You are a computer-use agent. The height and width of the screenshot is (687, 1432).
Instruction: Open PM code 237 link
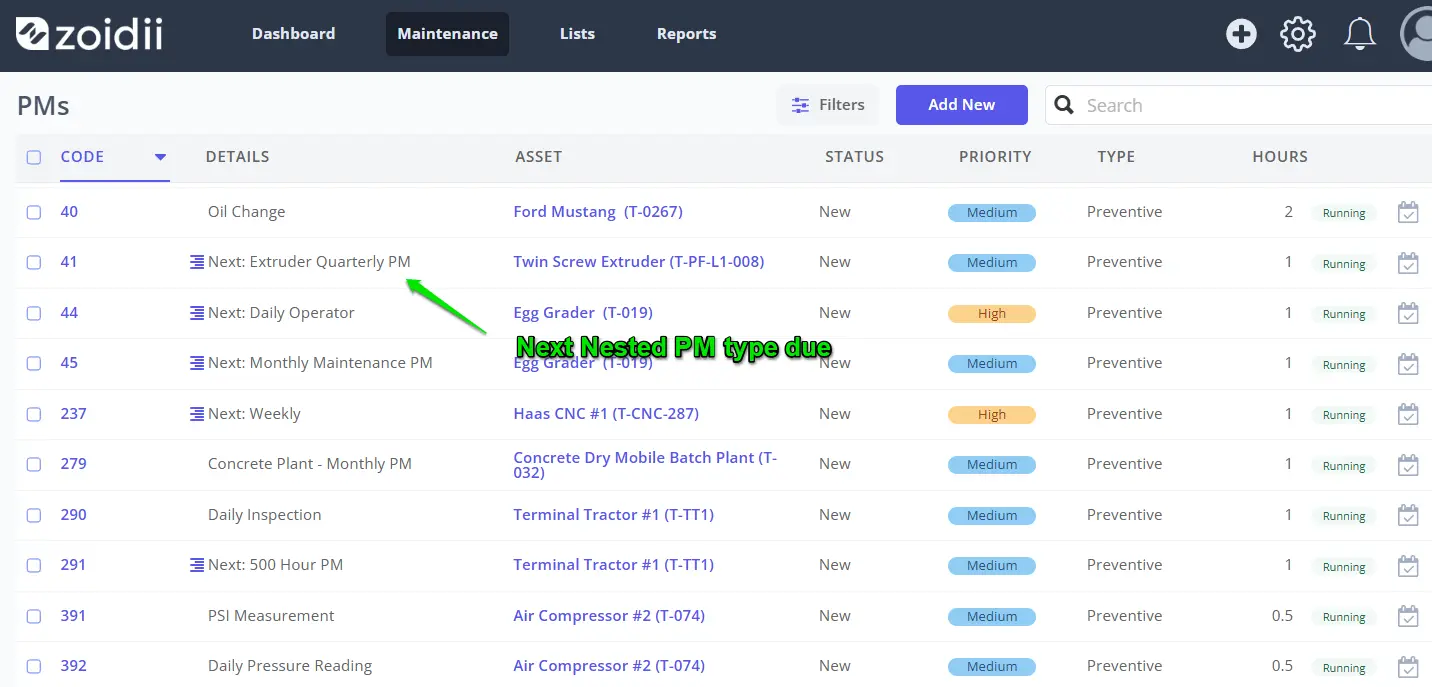pos(73,414)
